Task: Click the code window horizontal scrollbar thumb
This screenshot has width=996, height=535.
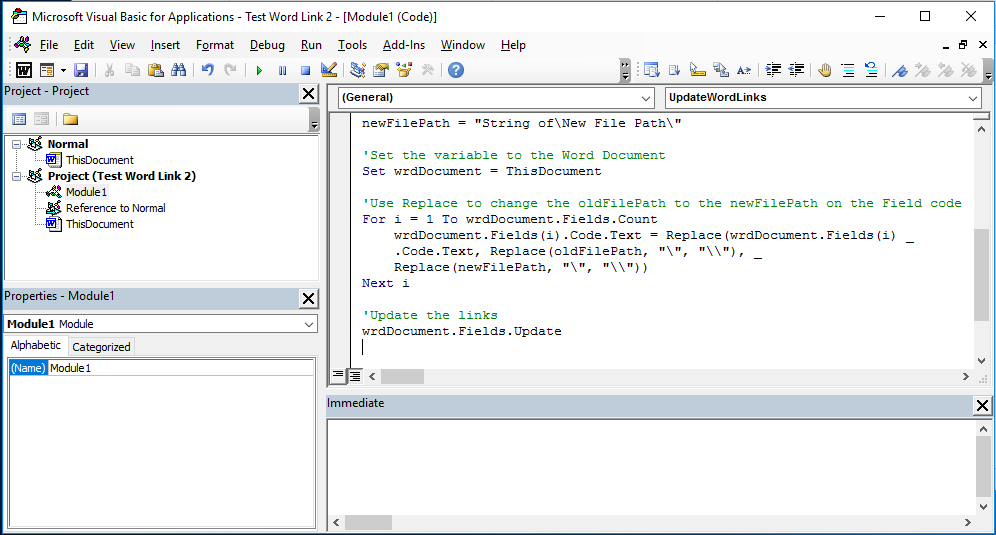Action: click(x=402, y=377)
